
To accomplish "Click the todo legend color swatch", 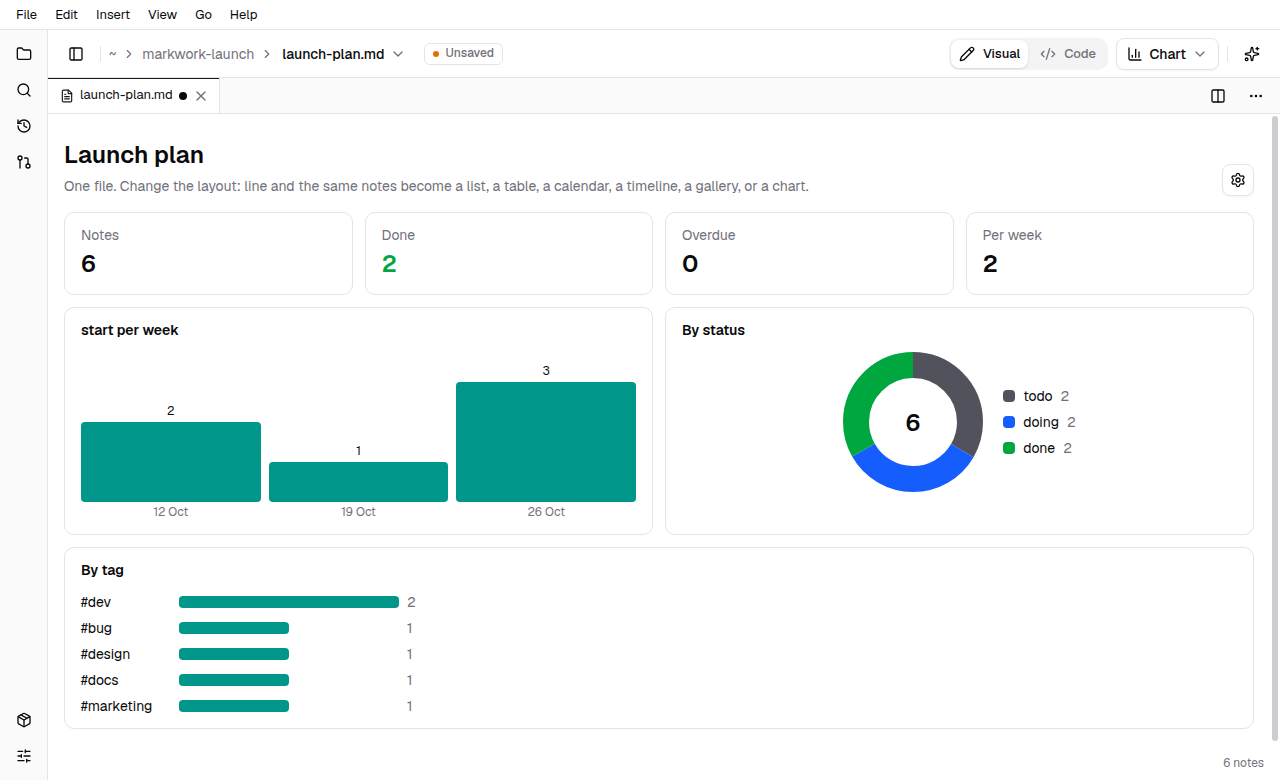I will click(x=1009, y=397).
